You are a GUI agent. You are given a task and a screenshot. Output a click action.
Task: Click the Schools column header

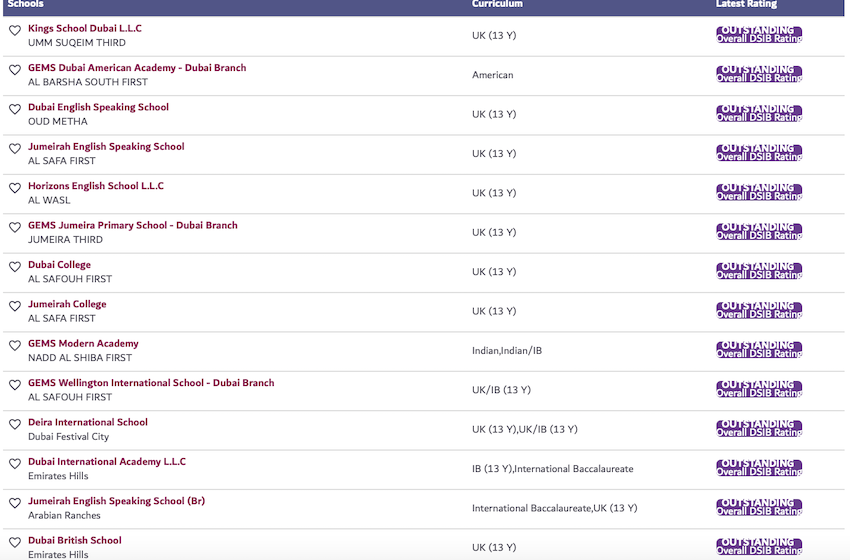26,5
